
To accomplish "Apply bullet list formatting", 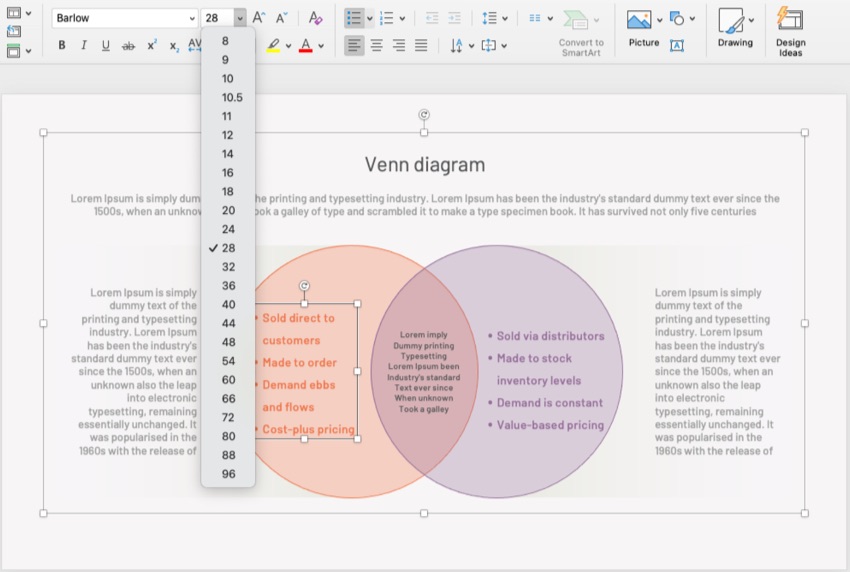I will [353, 18].
